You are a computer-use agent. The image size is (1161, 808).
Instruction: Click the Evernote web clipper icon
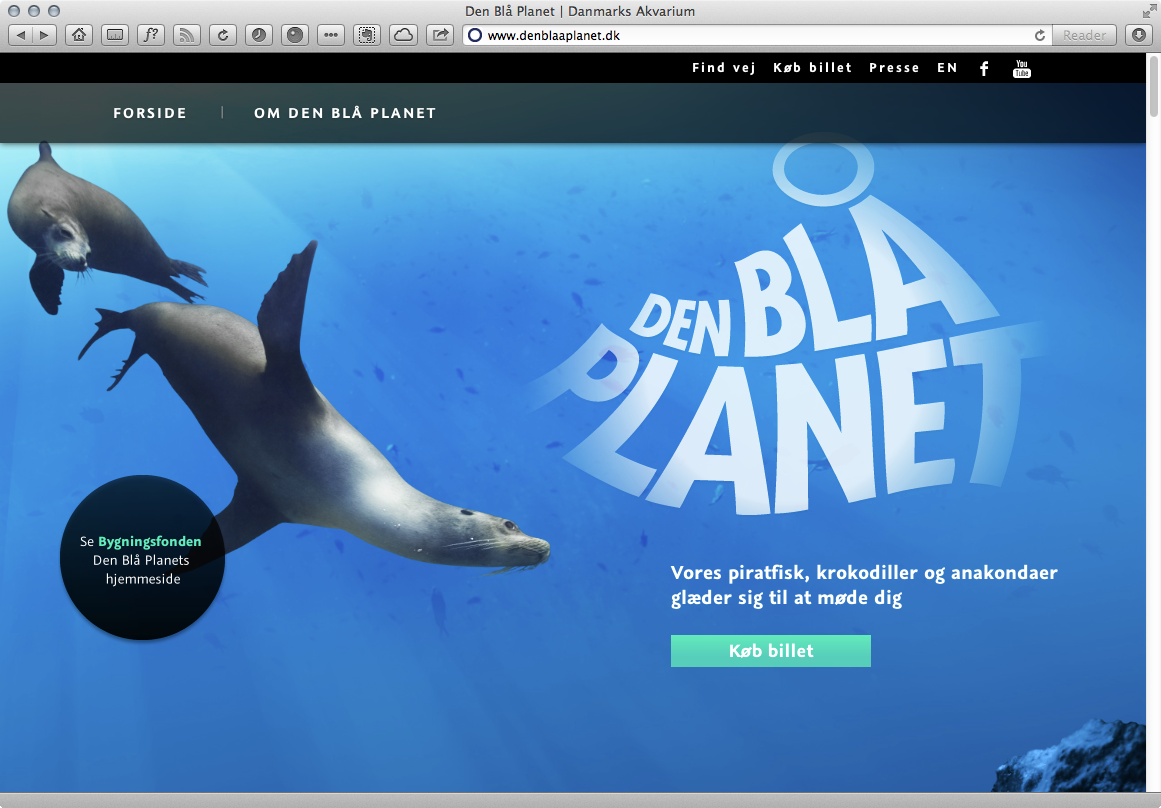coord(367,35)
